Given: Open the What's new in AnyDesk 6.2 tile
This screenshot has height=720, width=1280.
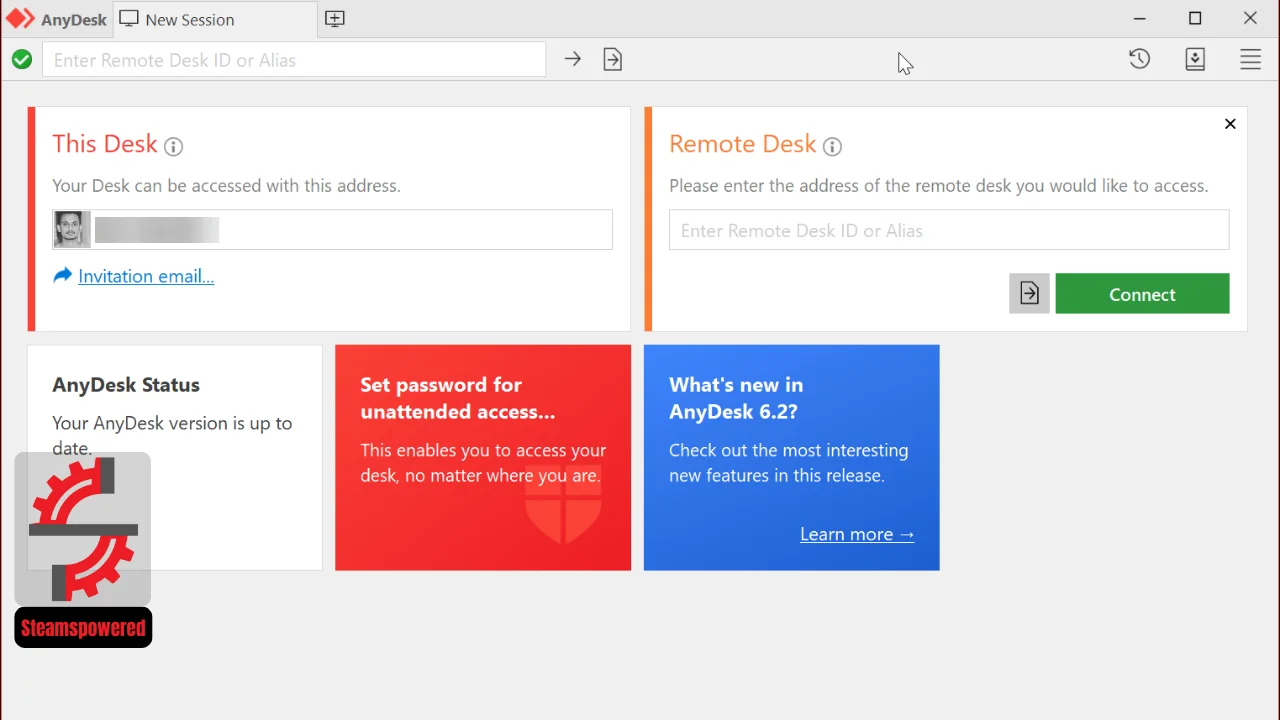Looking at the screenshot, I should tap(792, 458).
